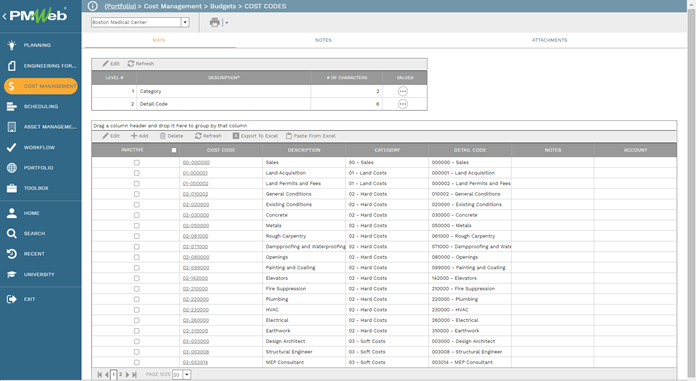Click the printer icon
This screenshot has height=381, width=696.
click(x=215, y=22)
